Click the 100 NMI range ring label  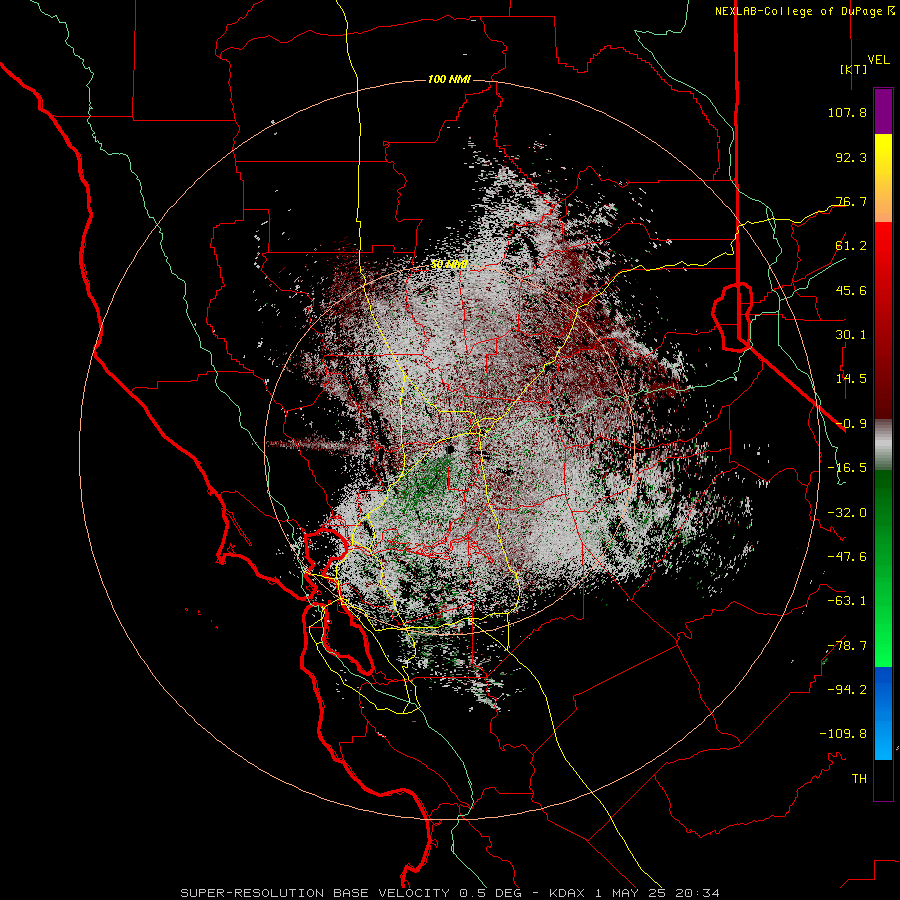pyautogui.click(x=449, y=79)
